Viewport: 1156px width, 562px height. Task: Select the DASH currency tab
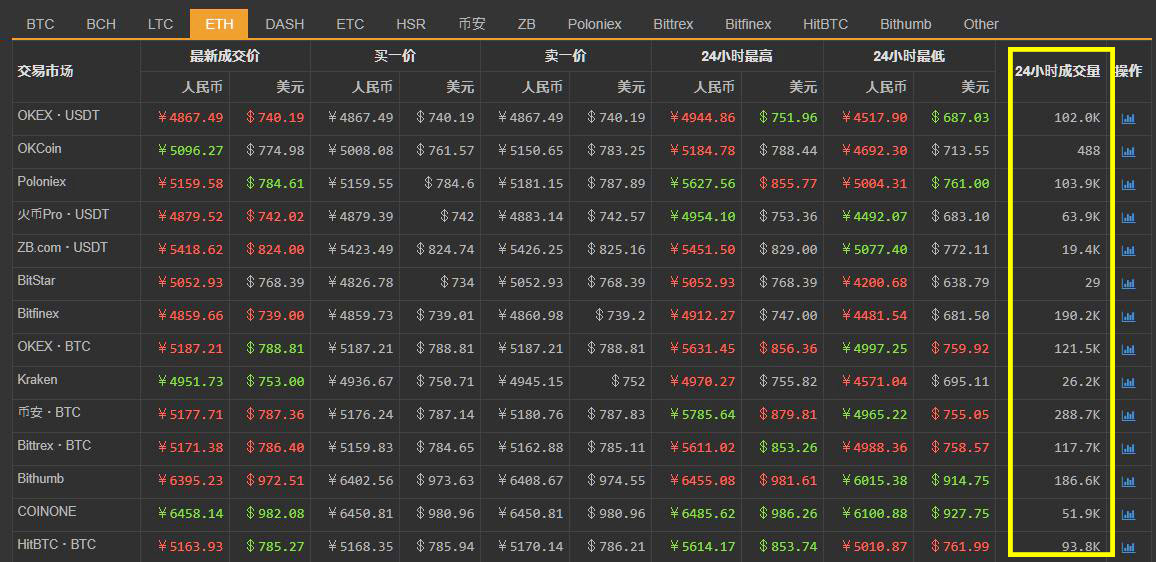pyautogui.click(x=285, y=24)
